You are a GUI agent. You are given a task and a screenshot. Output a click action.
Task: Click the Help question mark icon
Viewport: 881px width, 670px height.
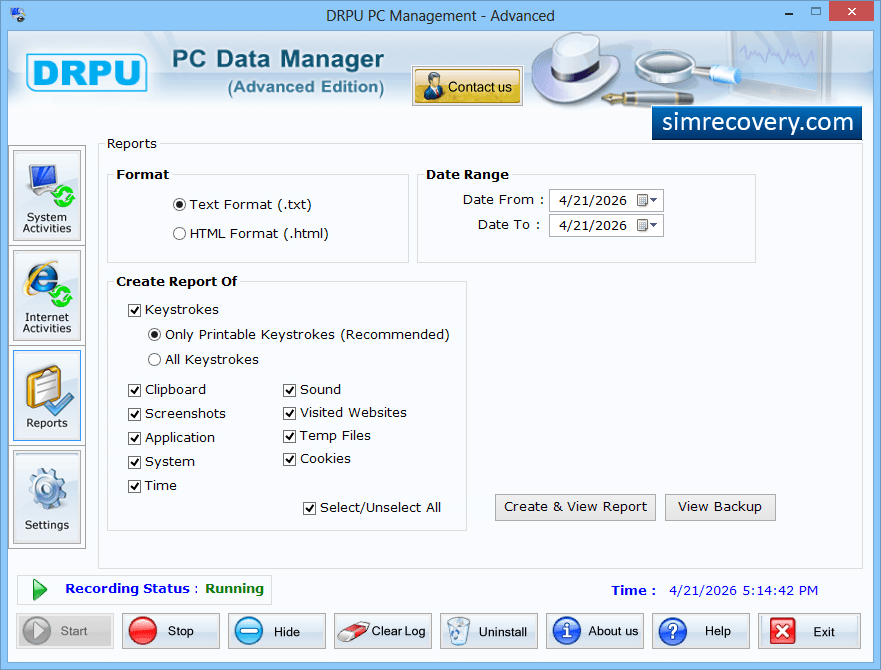click(673, 631)
